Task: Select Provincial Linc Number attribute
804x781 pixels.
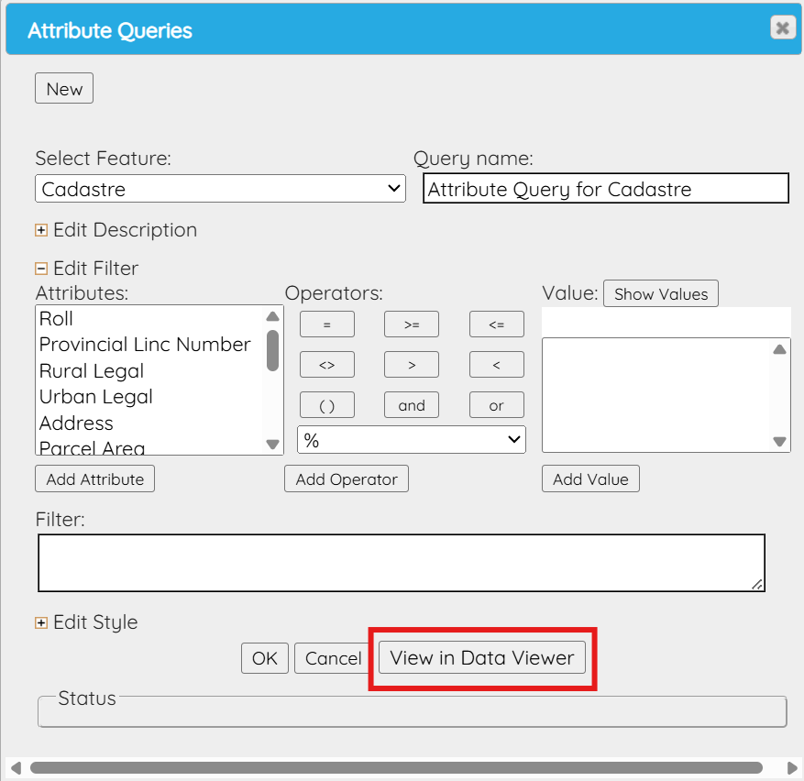Action: (145, 345)
